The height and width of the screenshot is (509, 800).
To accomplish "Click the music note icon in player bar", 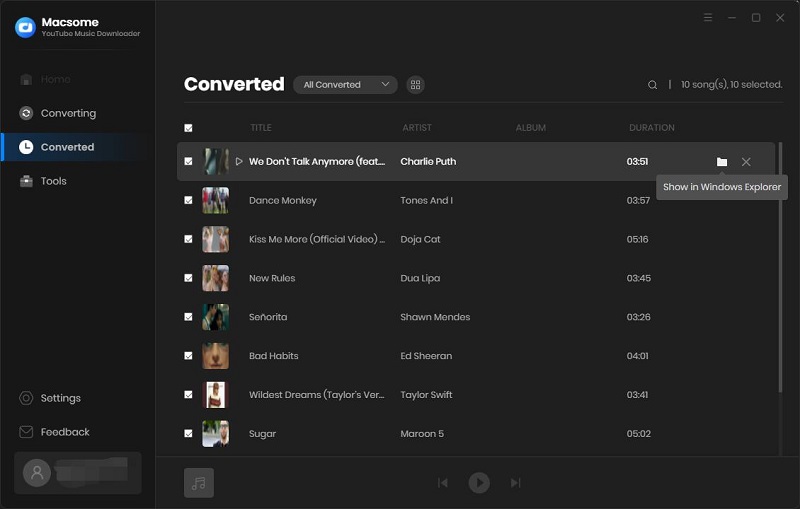I will [x=199, y=482].
